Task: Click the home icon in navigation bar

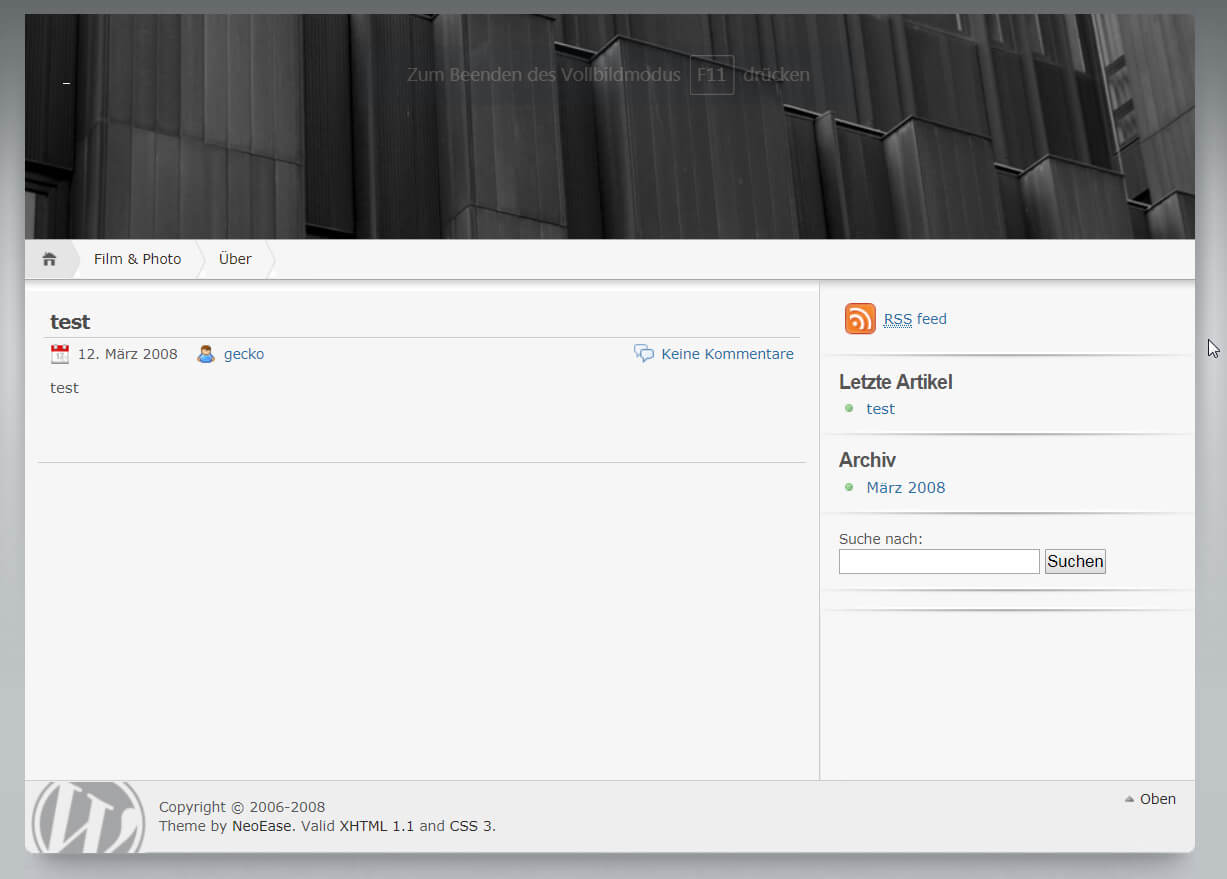Action: 49,260
